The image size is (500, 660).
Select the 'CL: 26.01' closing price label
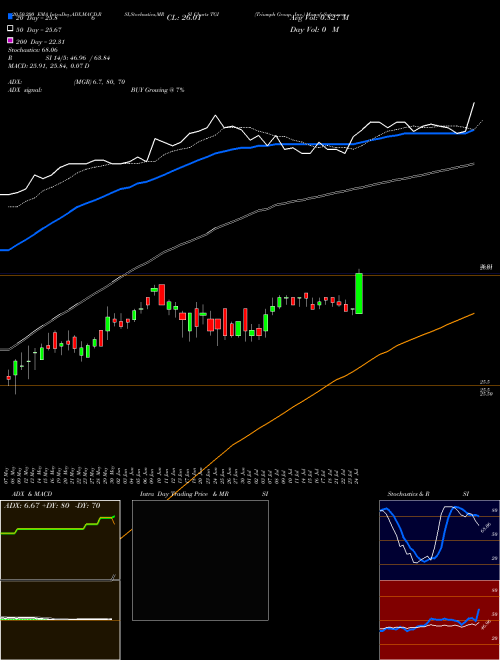[184, 18]
